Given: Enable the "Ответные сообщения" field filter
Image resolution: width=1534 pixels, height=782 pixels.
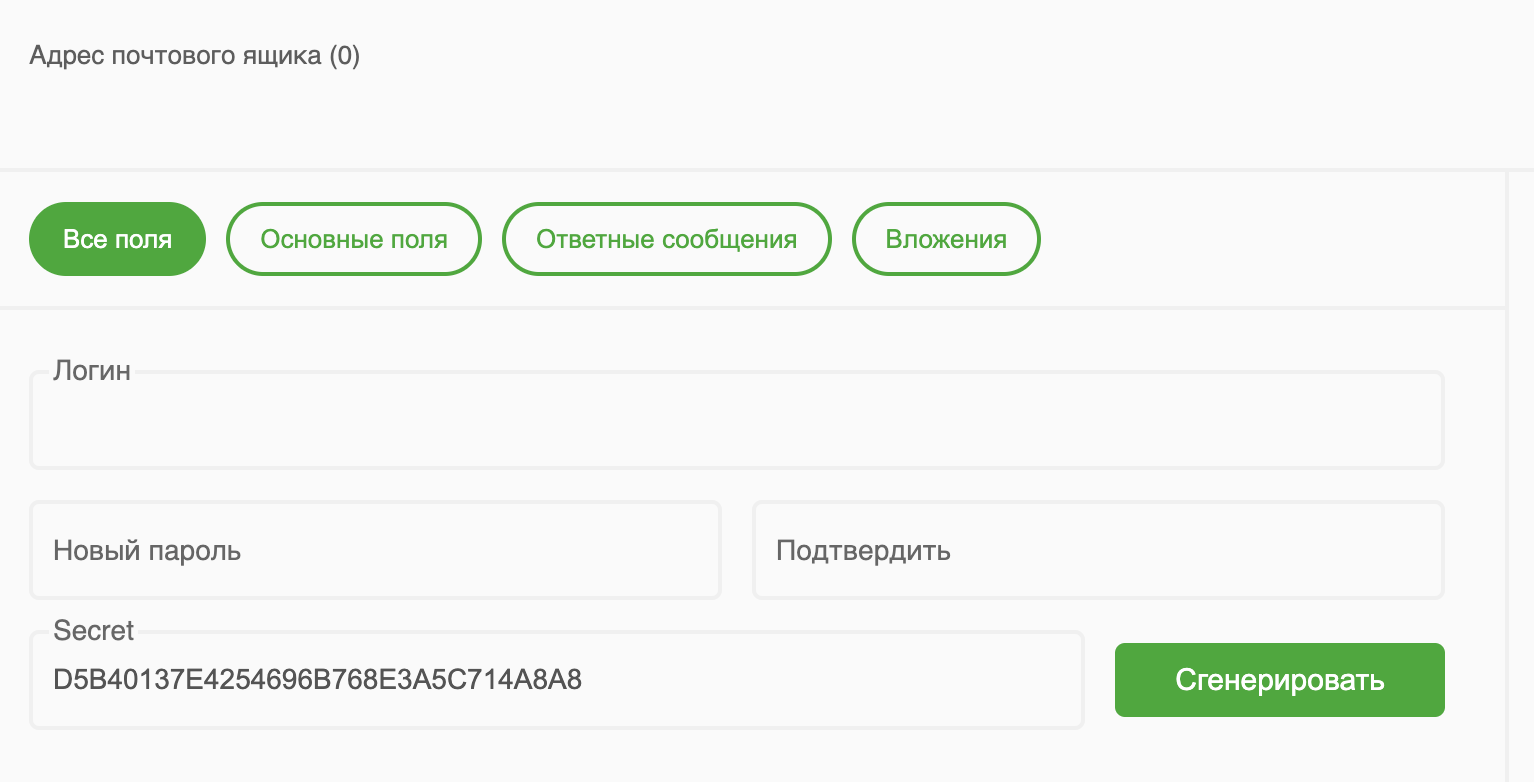Looking at the screenshot, I should tap(666, 238).
